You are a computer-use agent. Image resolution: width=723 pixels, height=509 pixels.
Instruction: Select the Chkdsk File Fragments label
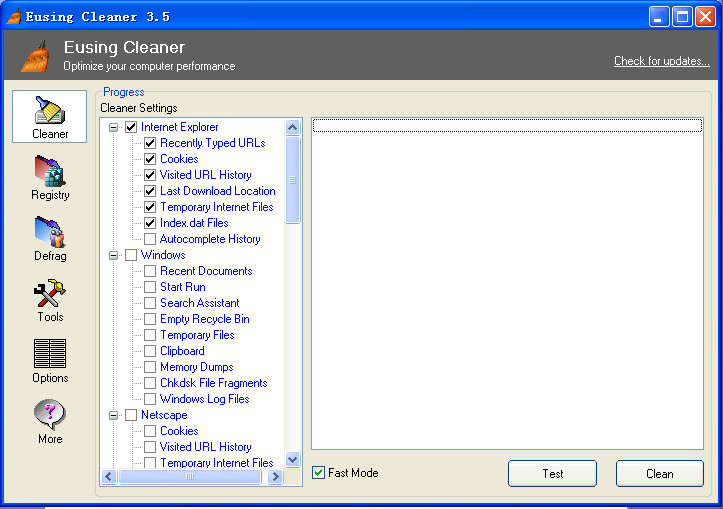click(213, 383)
